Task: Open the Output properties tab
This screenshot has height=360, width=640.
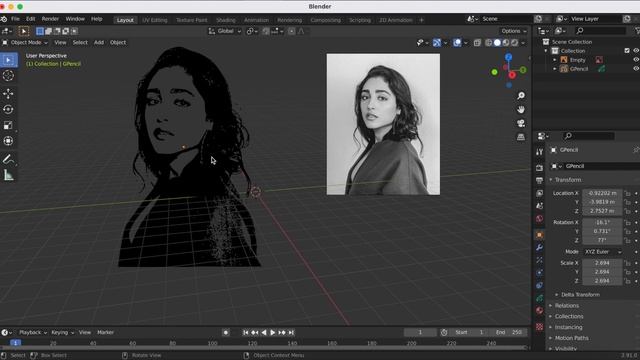Action: pos(540,180)
